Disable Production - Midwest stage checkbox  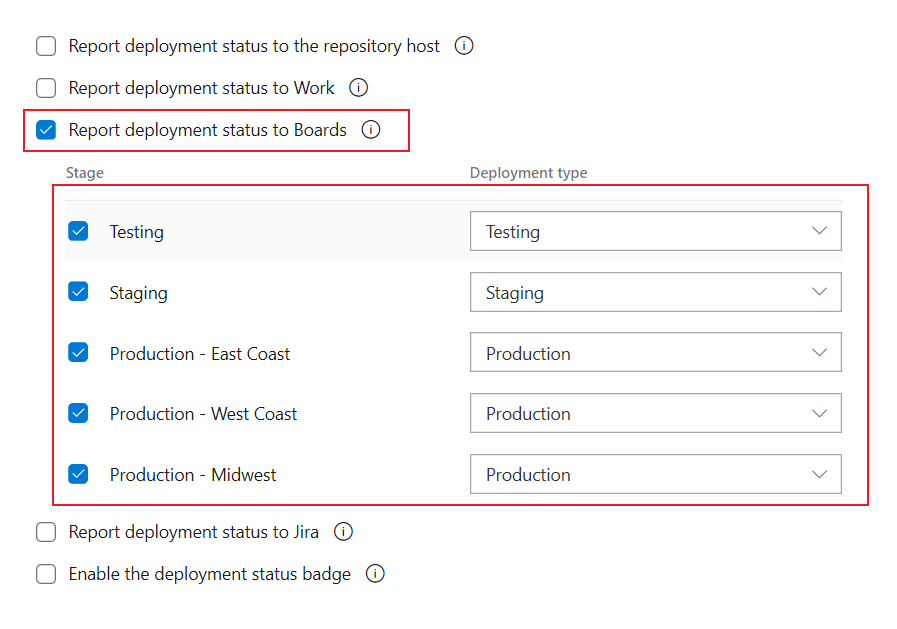click(78, 474)
